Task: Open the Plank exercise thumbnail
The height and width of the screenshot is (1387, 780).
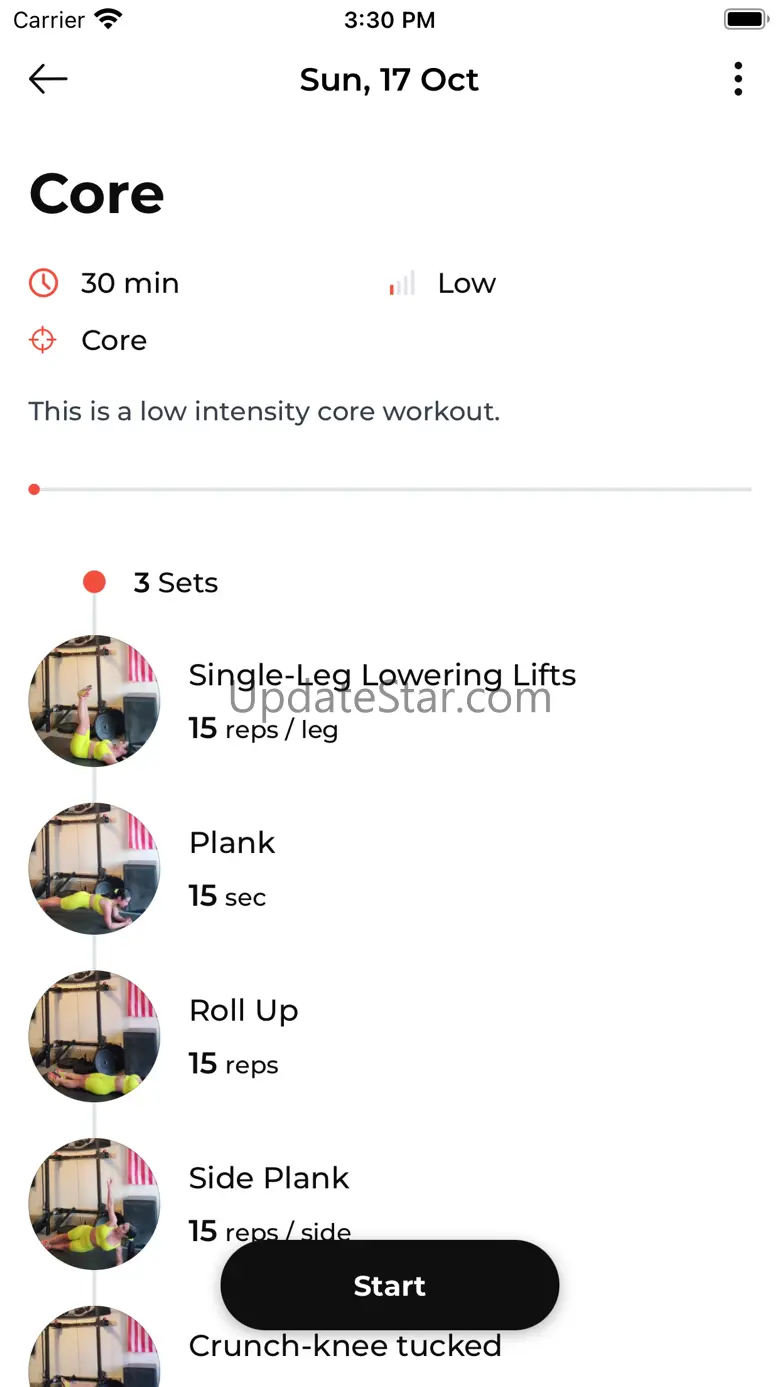Action: (x=94, y=868)
